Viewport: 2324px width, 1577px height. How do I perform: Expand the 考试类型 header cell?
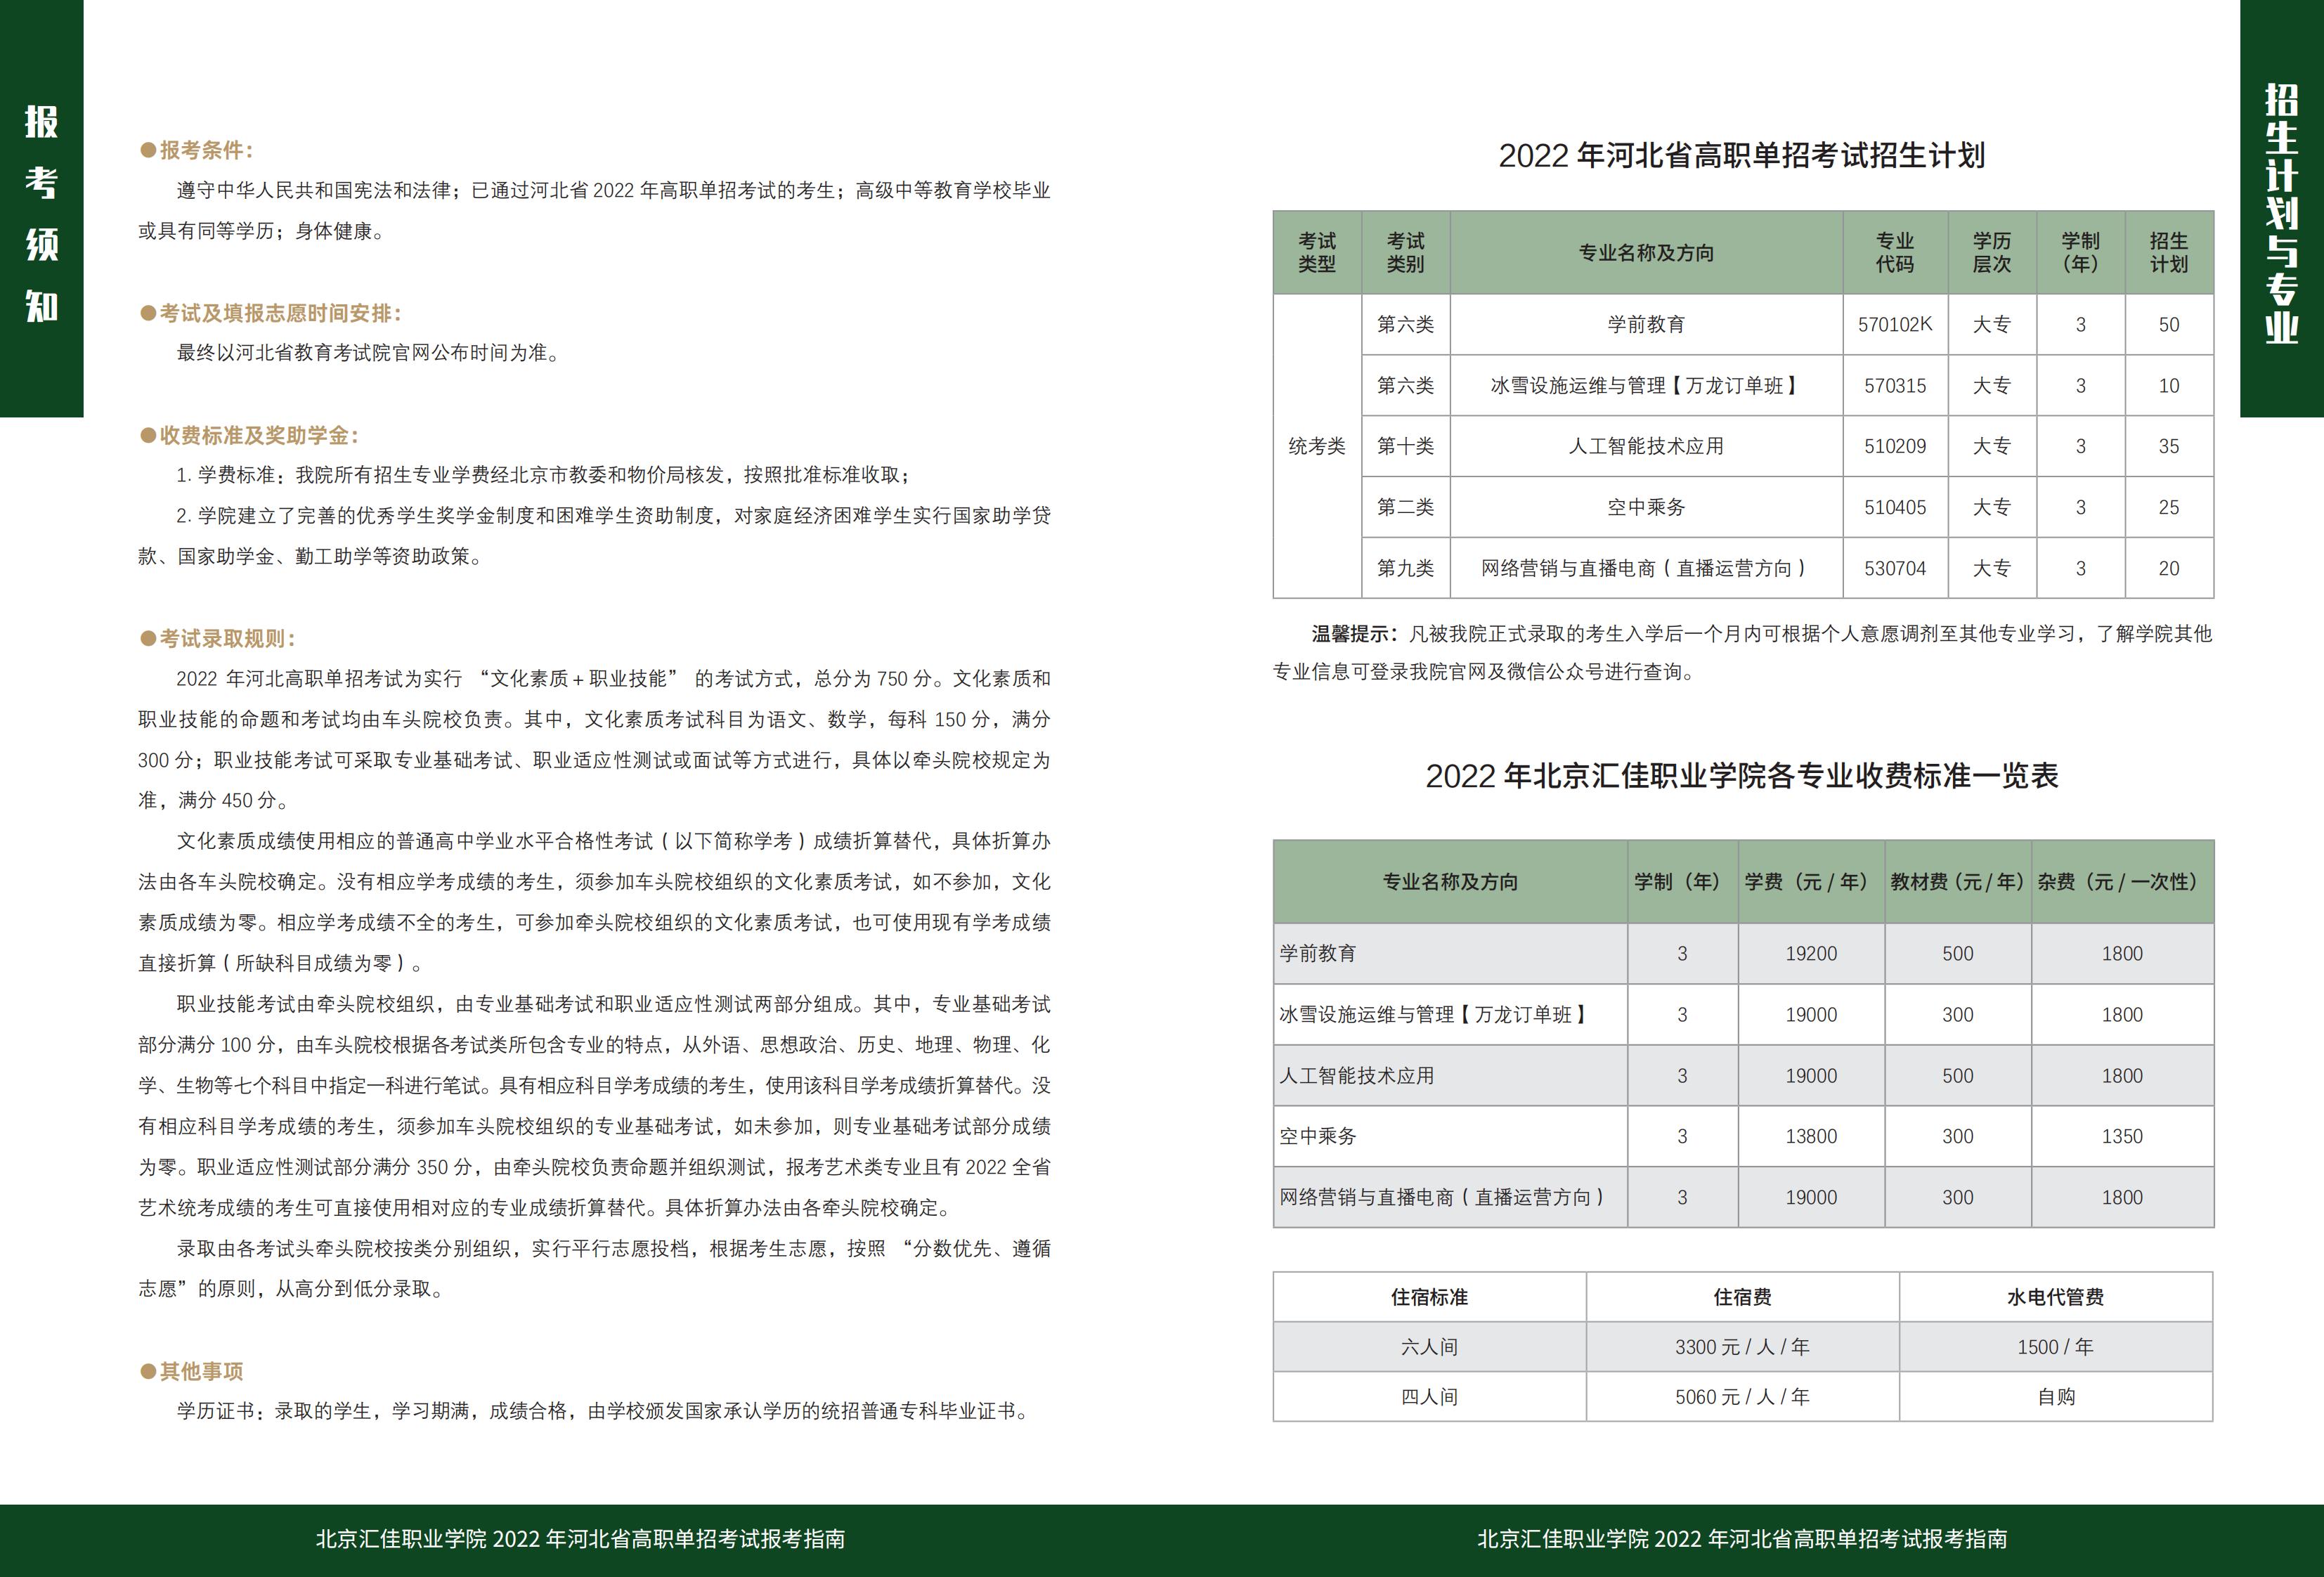click(x=1317, y=252)
